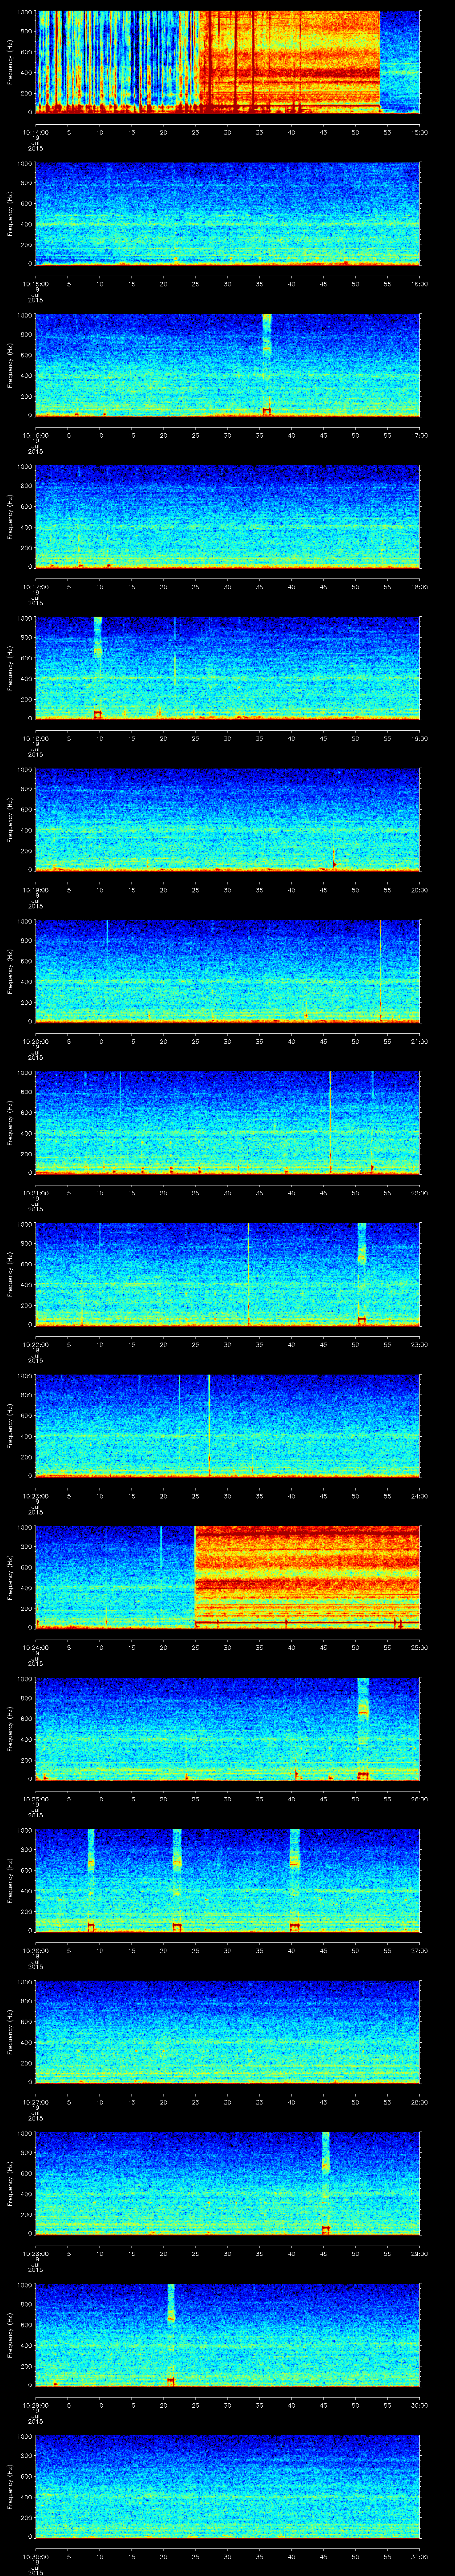
Task: Click the broadband burst in the 10:29:00 panel
Action: pyautogui.click(x=171, y=2335)
